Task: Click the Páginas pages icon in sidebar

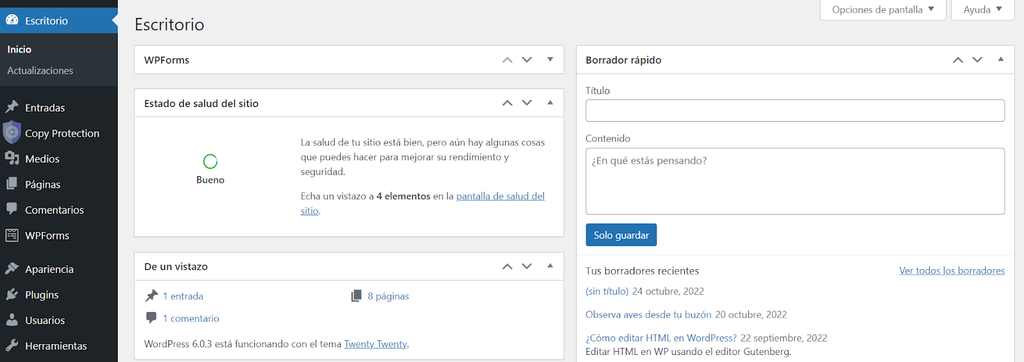Action: pyautogui.click(x=12, y=184)
